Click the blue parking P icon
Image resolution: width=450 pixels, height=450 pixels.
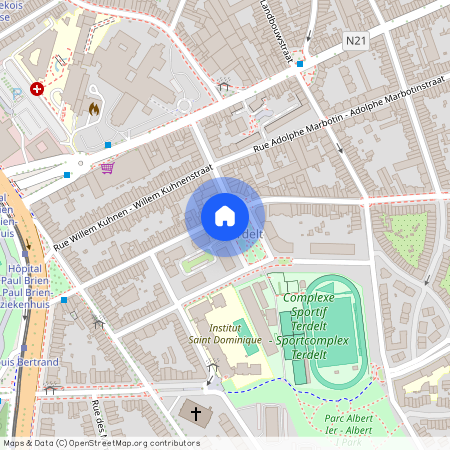click(17, 94)
